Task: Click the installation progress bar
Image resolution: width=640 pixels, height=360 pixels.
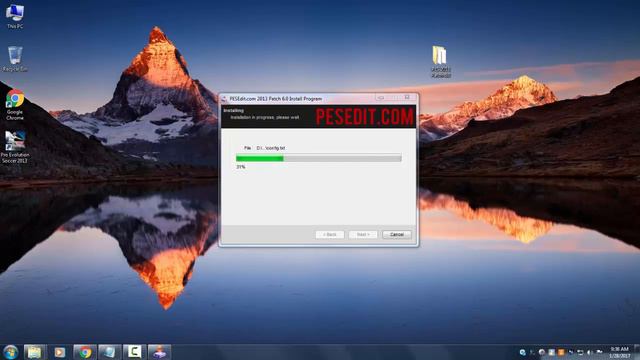Action: coord(319,158)
